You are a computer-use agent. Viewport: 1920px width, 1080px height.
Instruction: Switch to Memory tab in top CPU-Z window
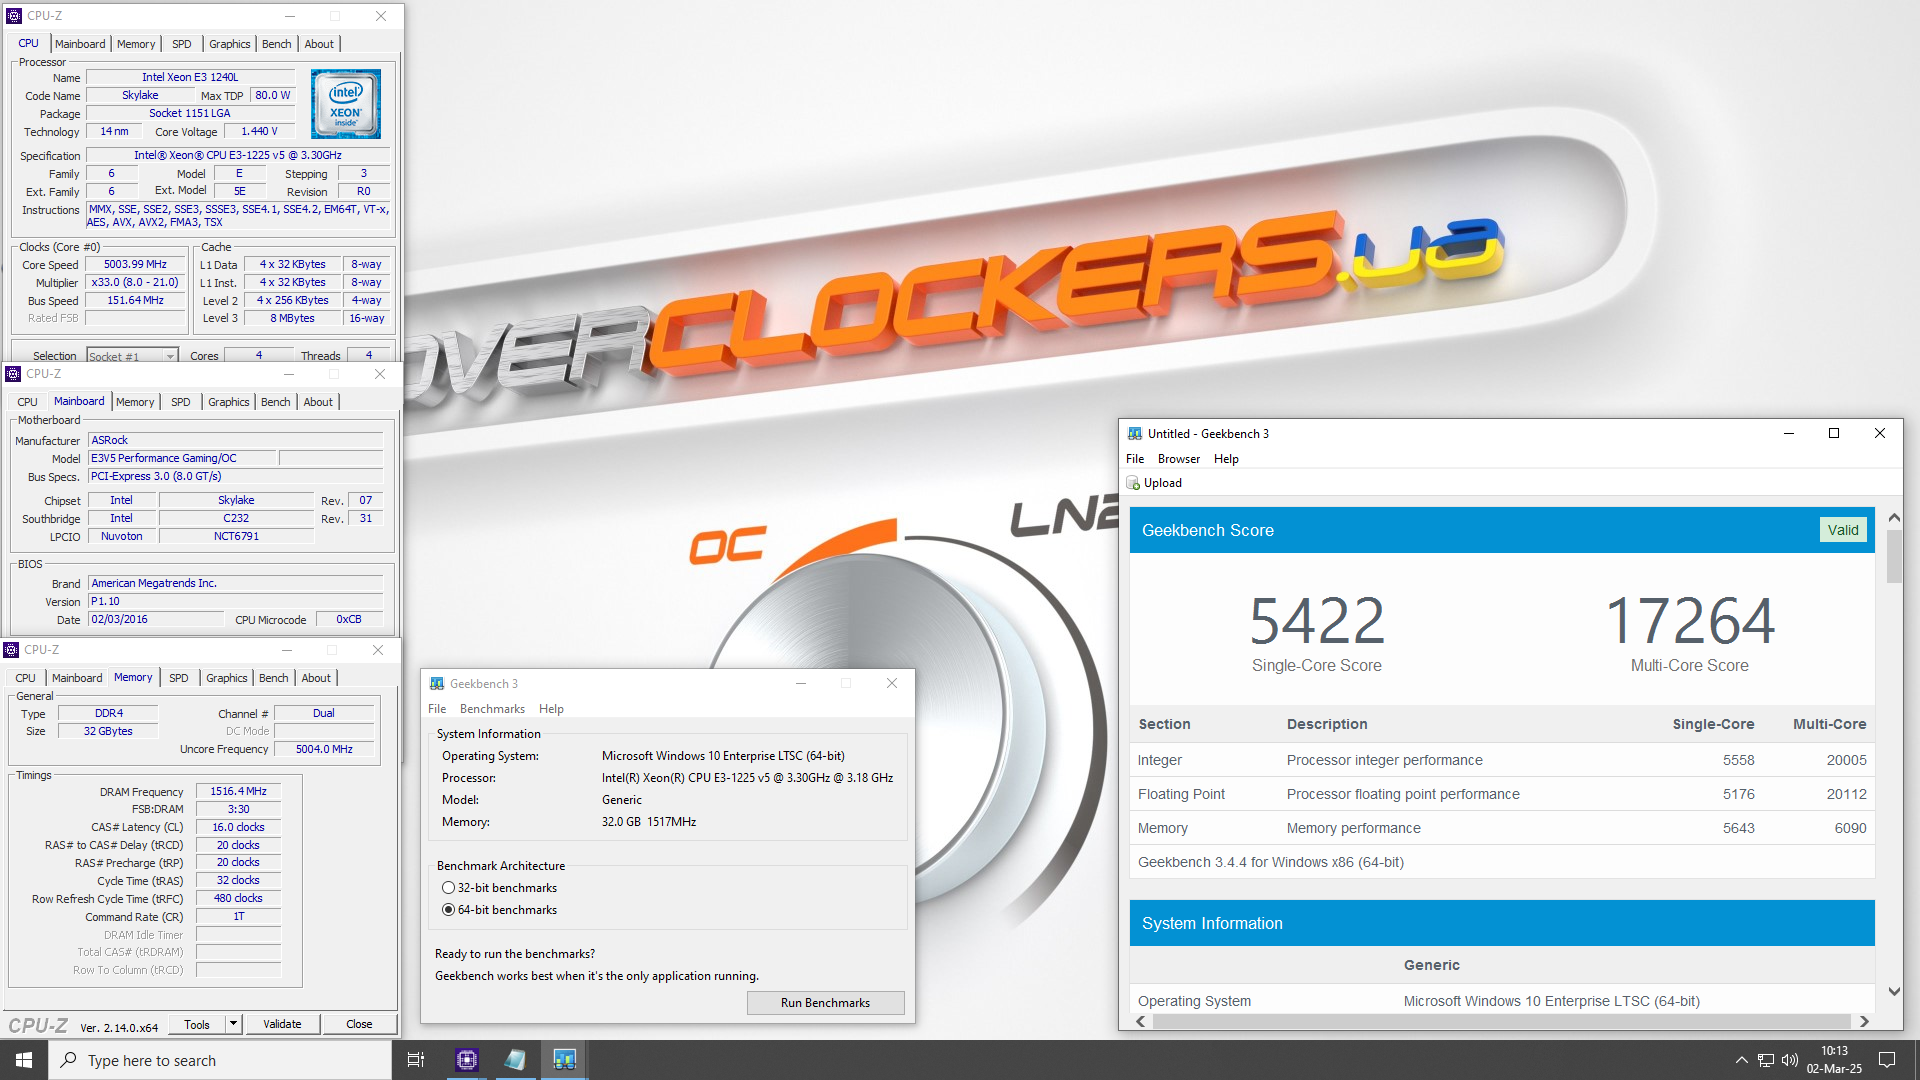coord(136,44)
